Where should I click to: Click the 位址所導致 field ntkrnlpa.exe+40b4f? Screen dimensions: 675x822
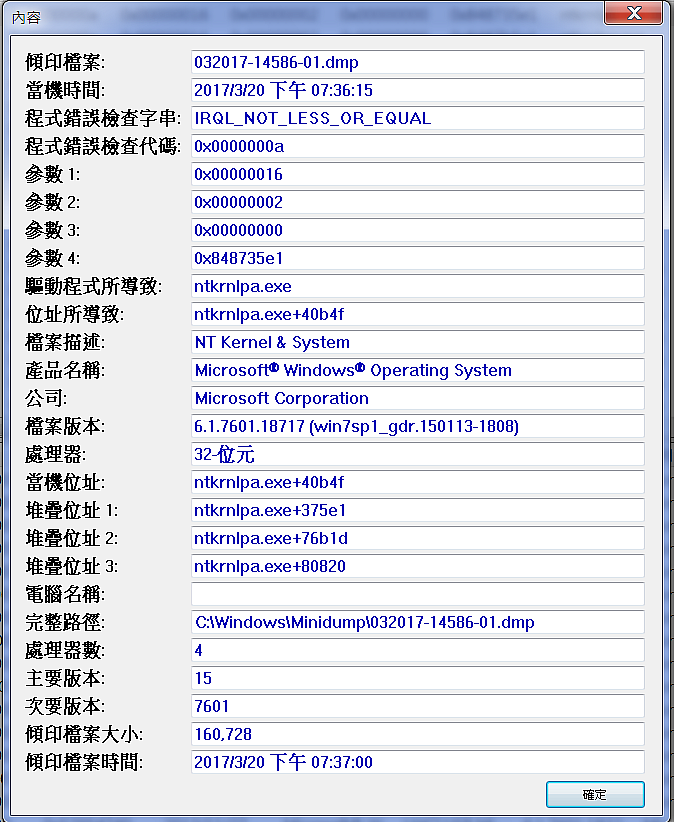tap(418, 314)
